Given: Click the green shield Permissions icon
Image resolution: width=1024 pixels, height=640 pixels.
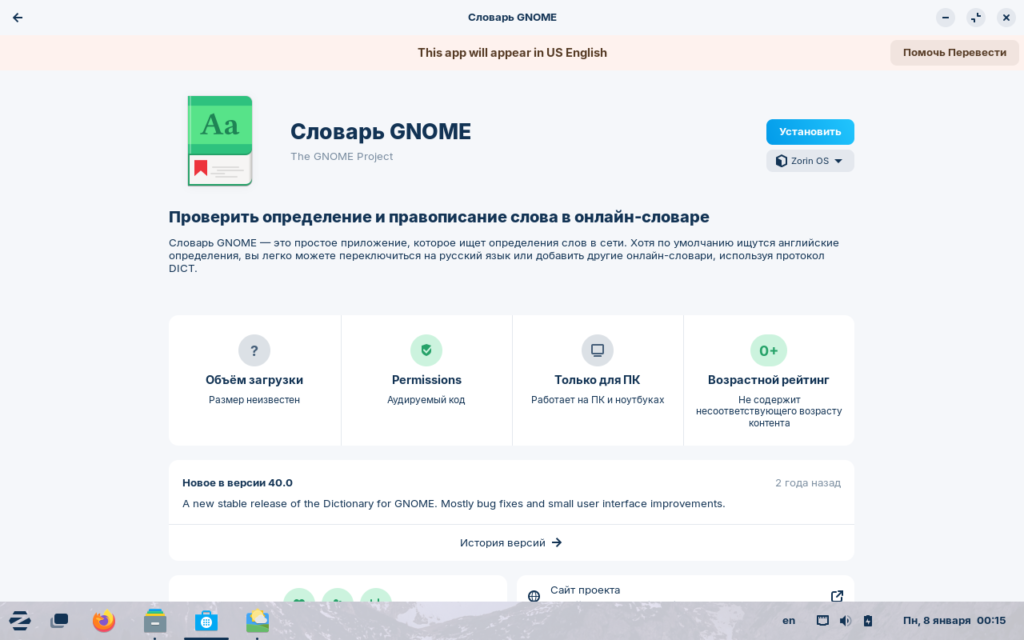Looking at the screenshot, I should [426, 351].
